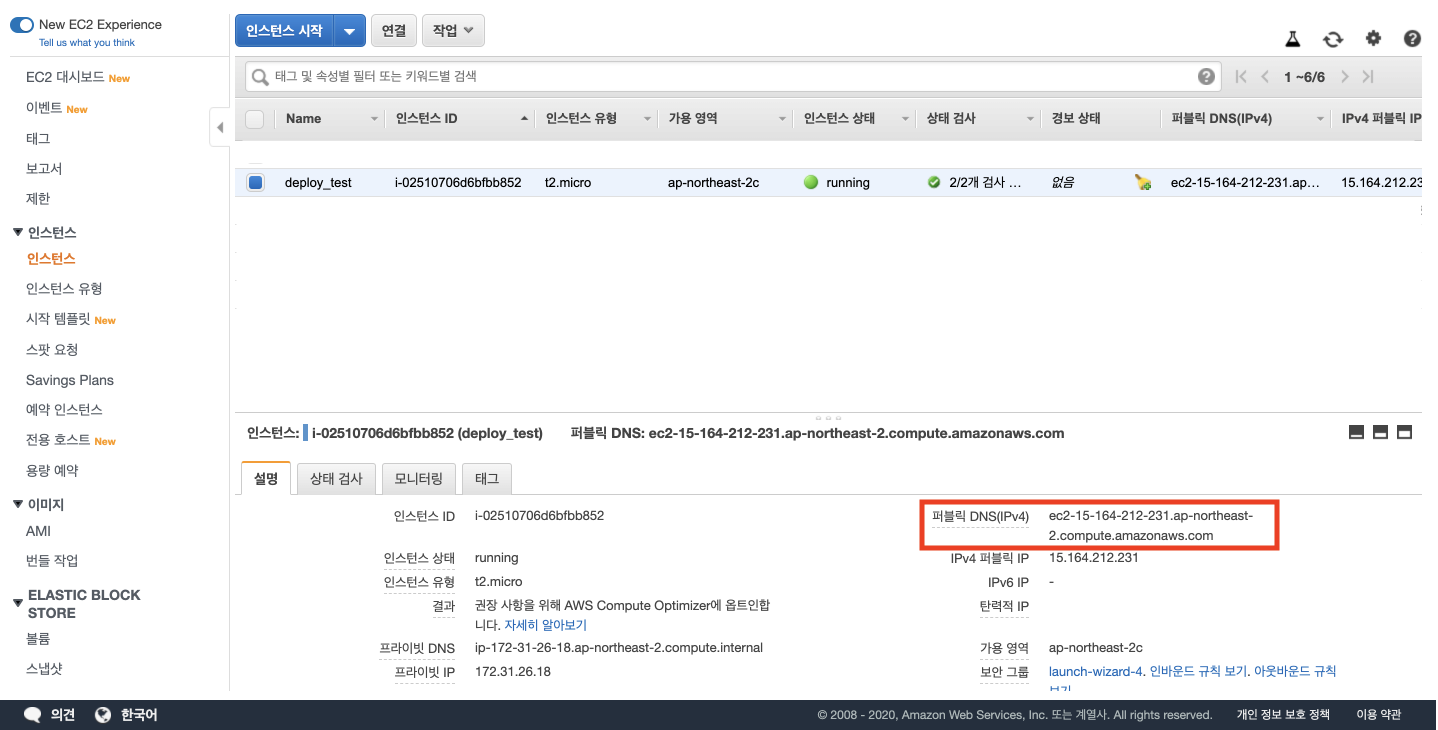The width and height of the screenshot is (1438, 730).
Task: Collapse the 인스턴스 sidebar section
Action: coord(18,233)
